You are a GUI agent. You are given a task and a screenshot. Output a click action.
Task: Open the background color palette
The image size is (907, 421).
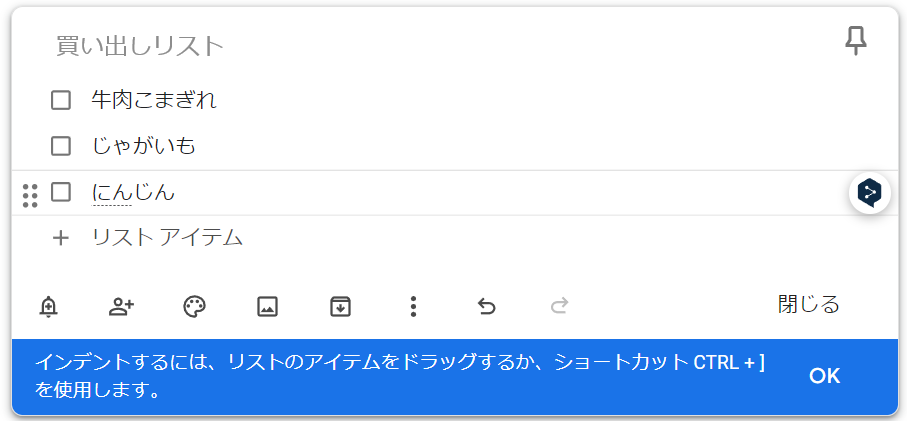tap(194, 307)
